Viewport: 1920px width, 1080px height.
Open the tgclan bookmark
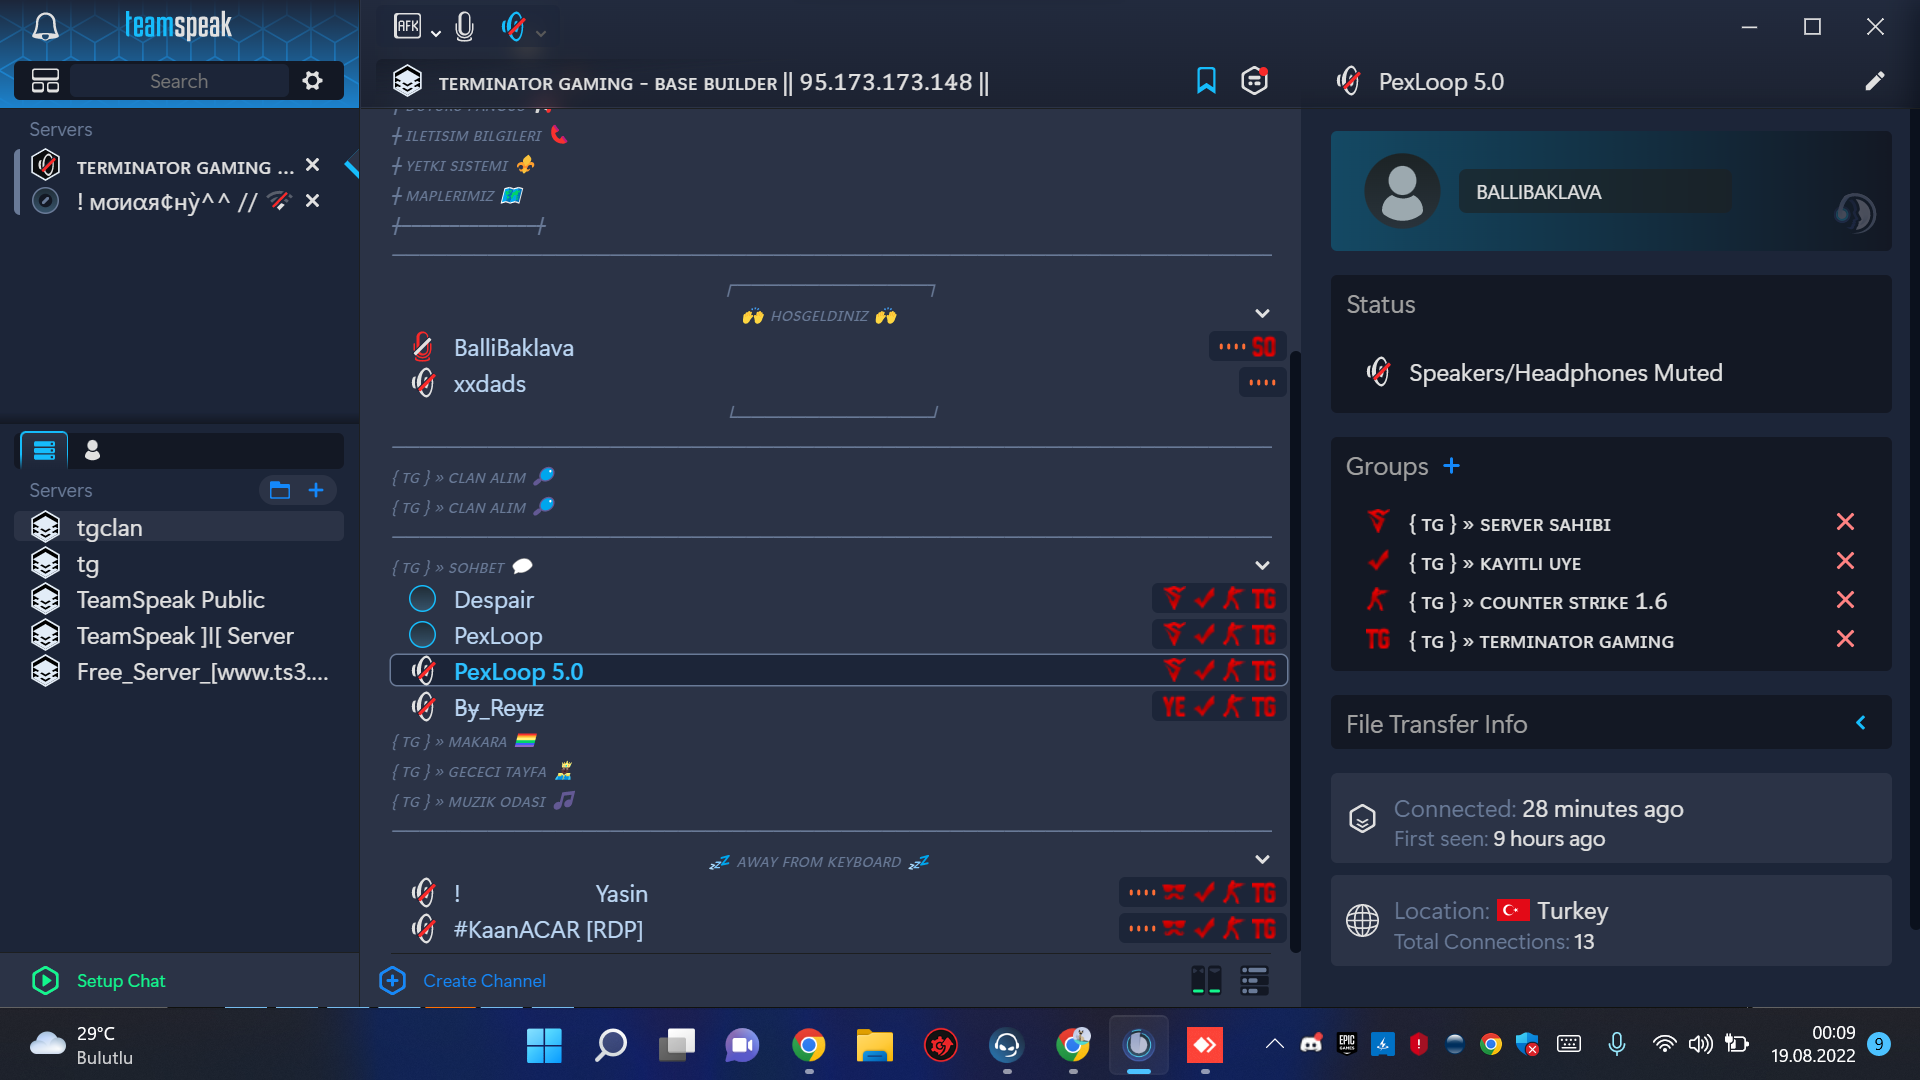(180, 527)
